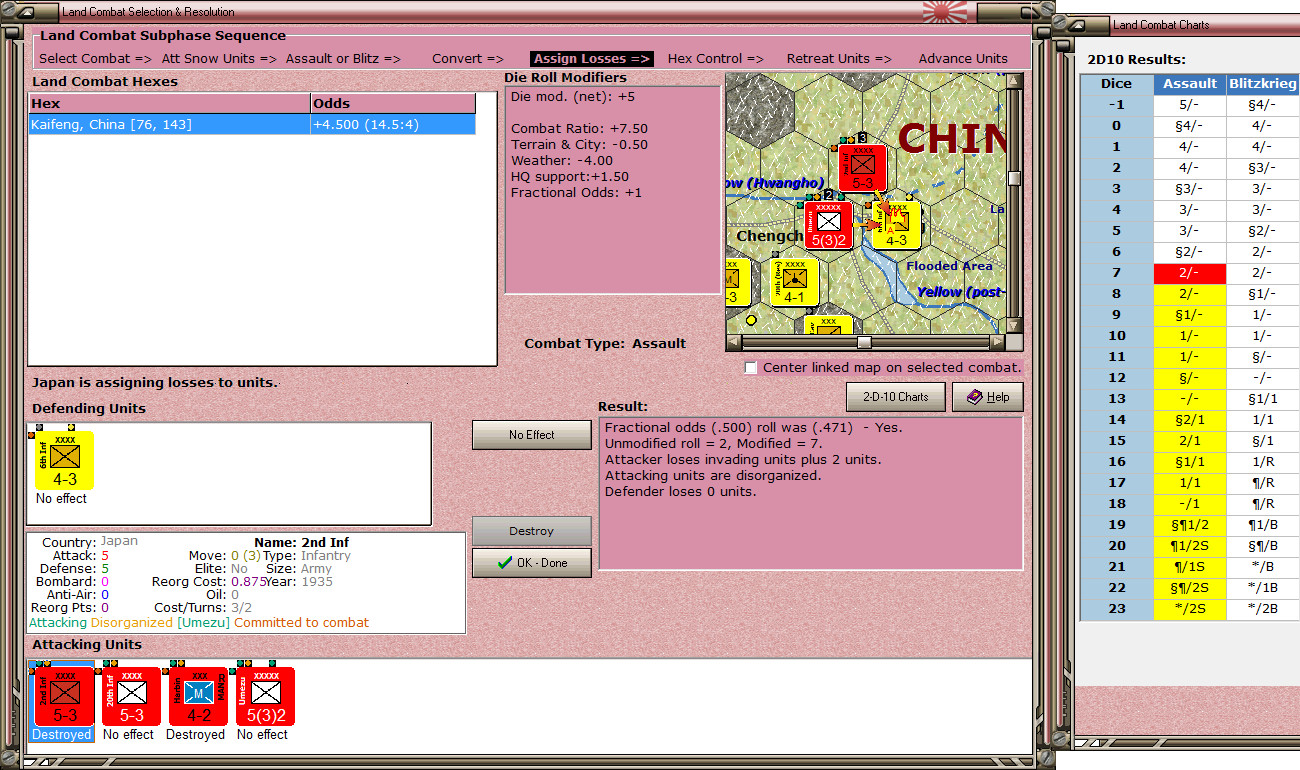
Task: Toggle 'Center linked map on selected combat' checkbox
Action: (751, 368)
